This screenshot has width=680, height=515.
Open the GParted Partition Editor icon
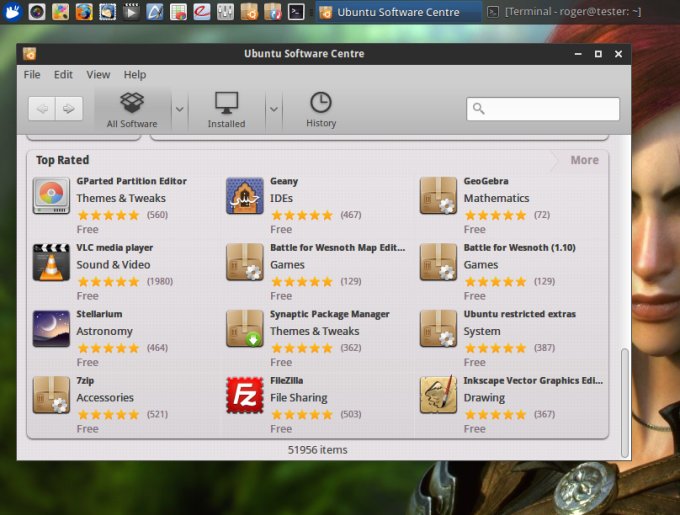51,196
